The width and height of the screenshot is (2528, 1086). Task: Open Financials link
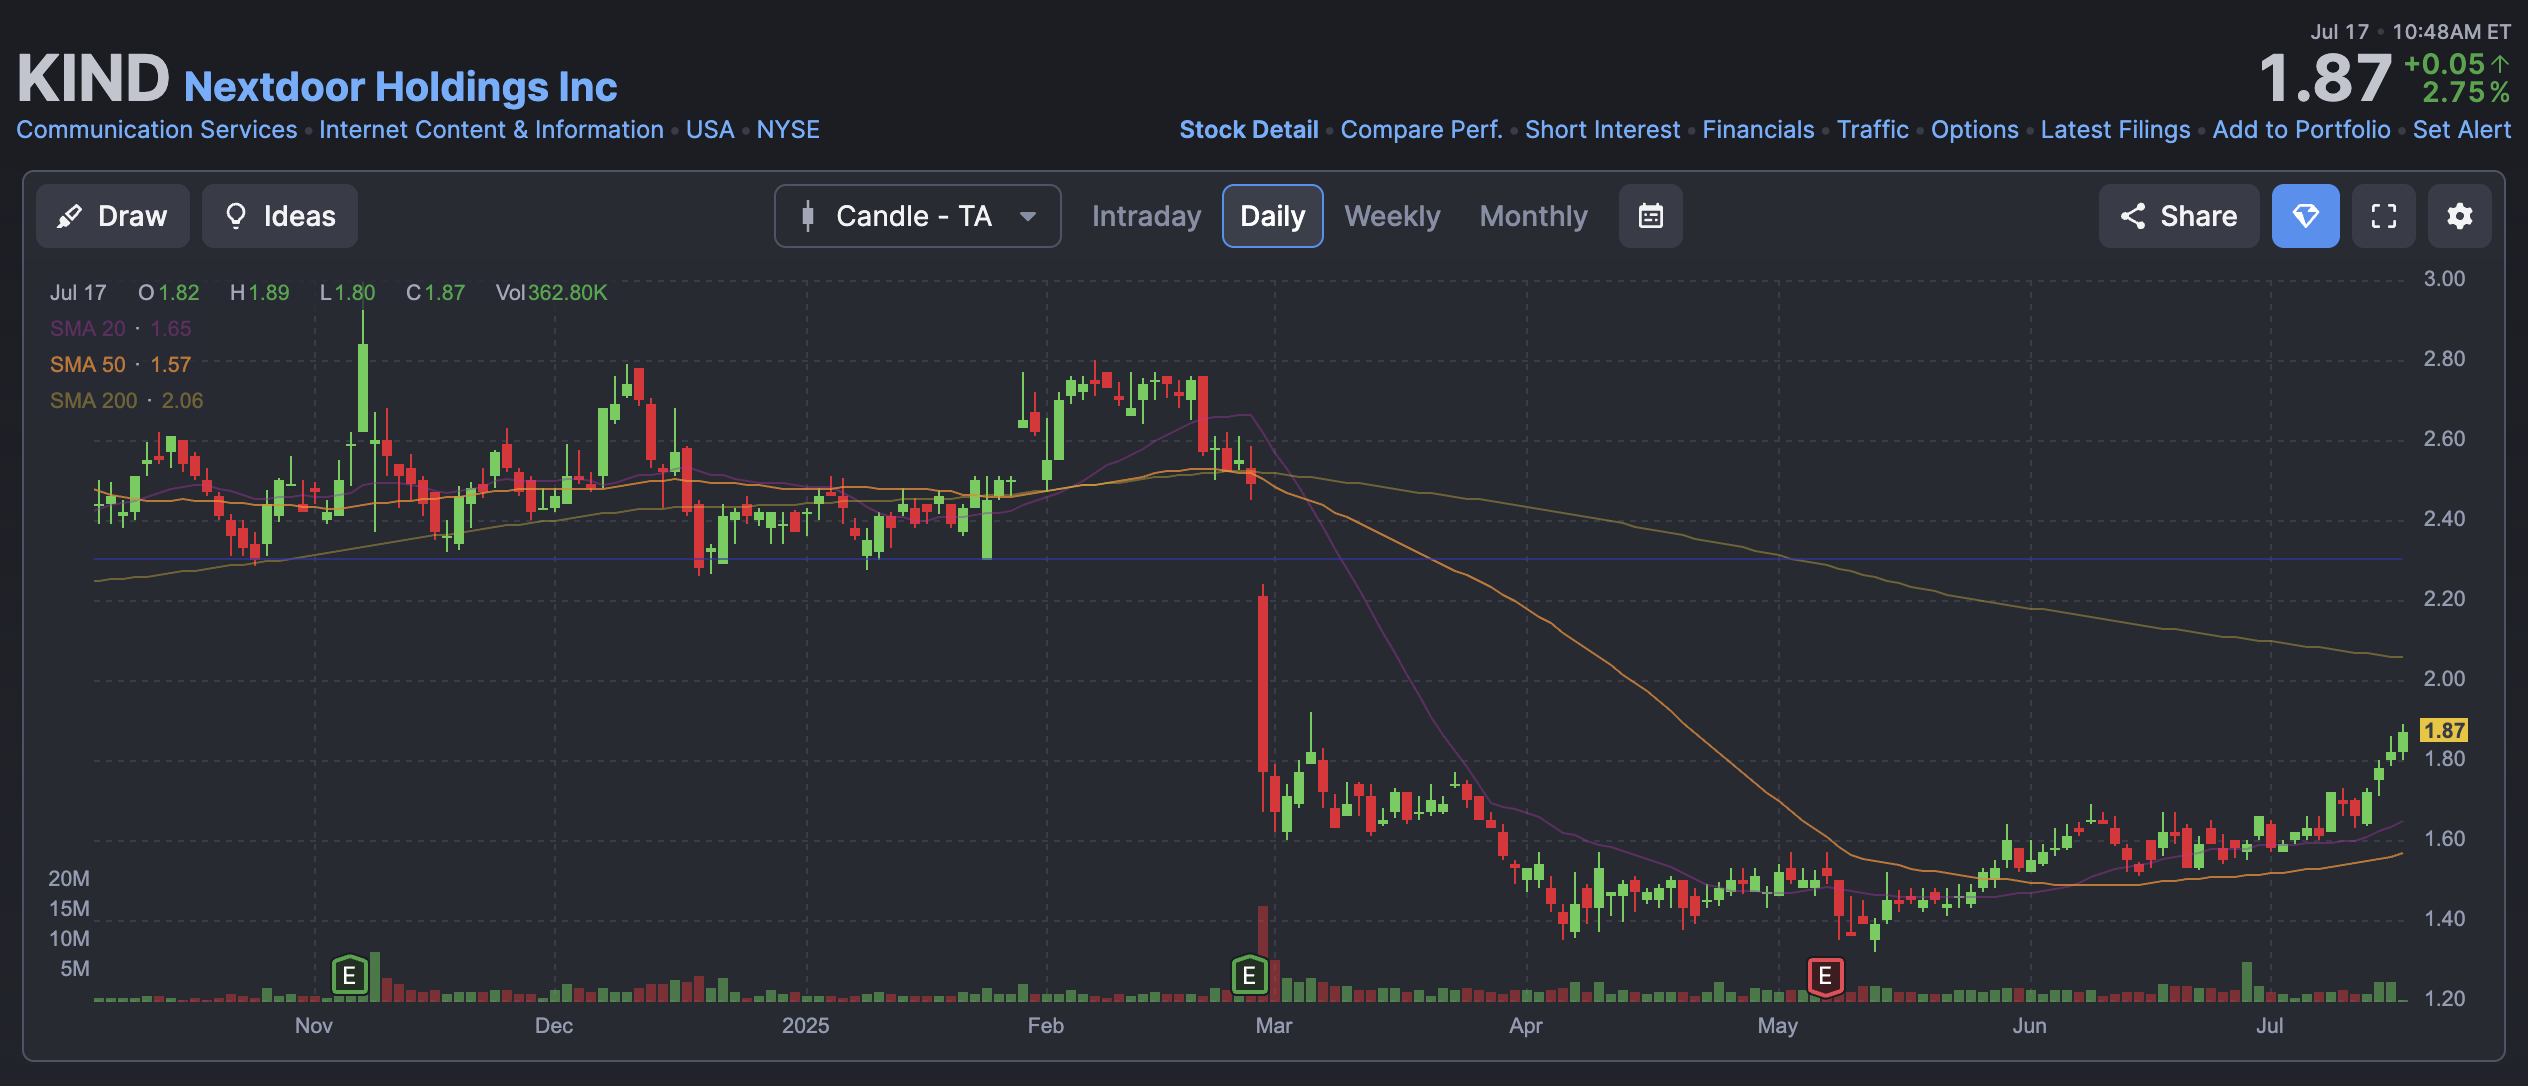[x=1758, y=130]
